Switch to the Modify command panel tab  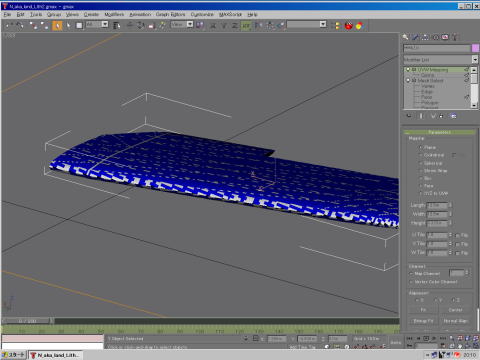(415, 37)
